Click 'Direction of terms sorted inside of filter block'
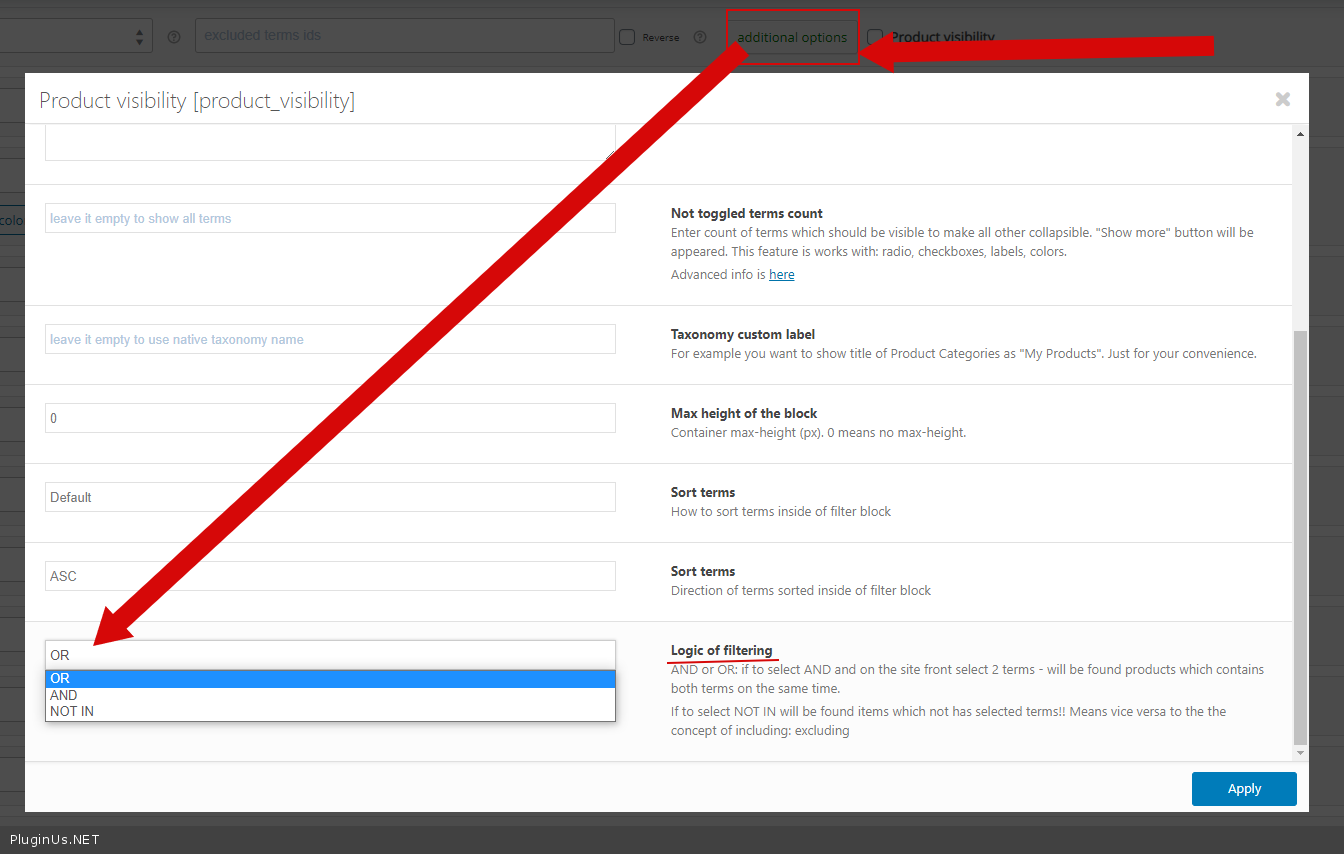 (801, 590)
